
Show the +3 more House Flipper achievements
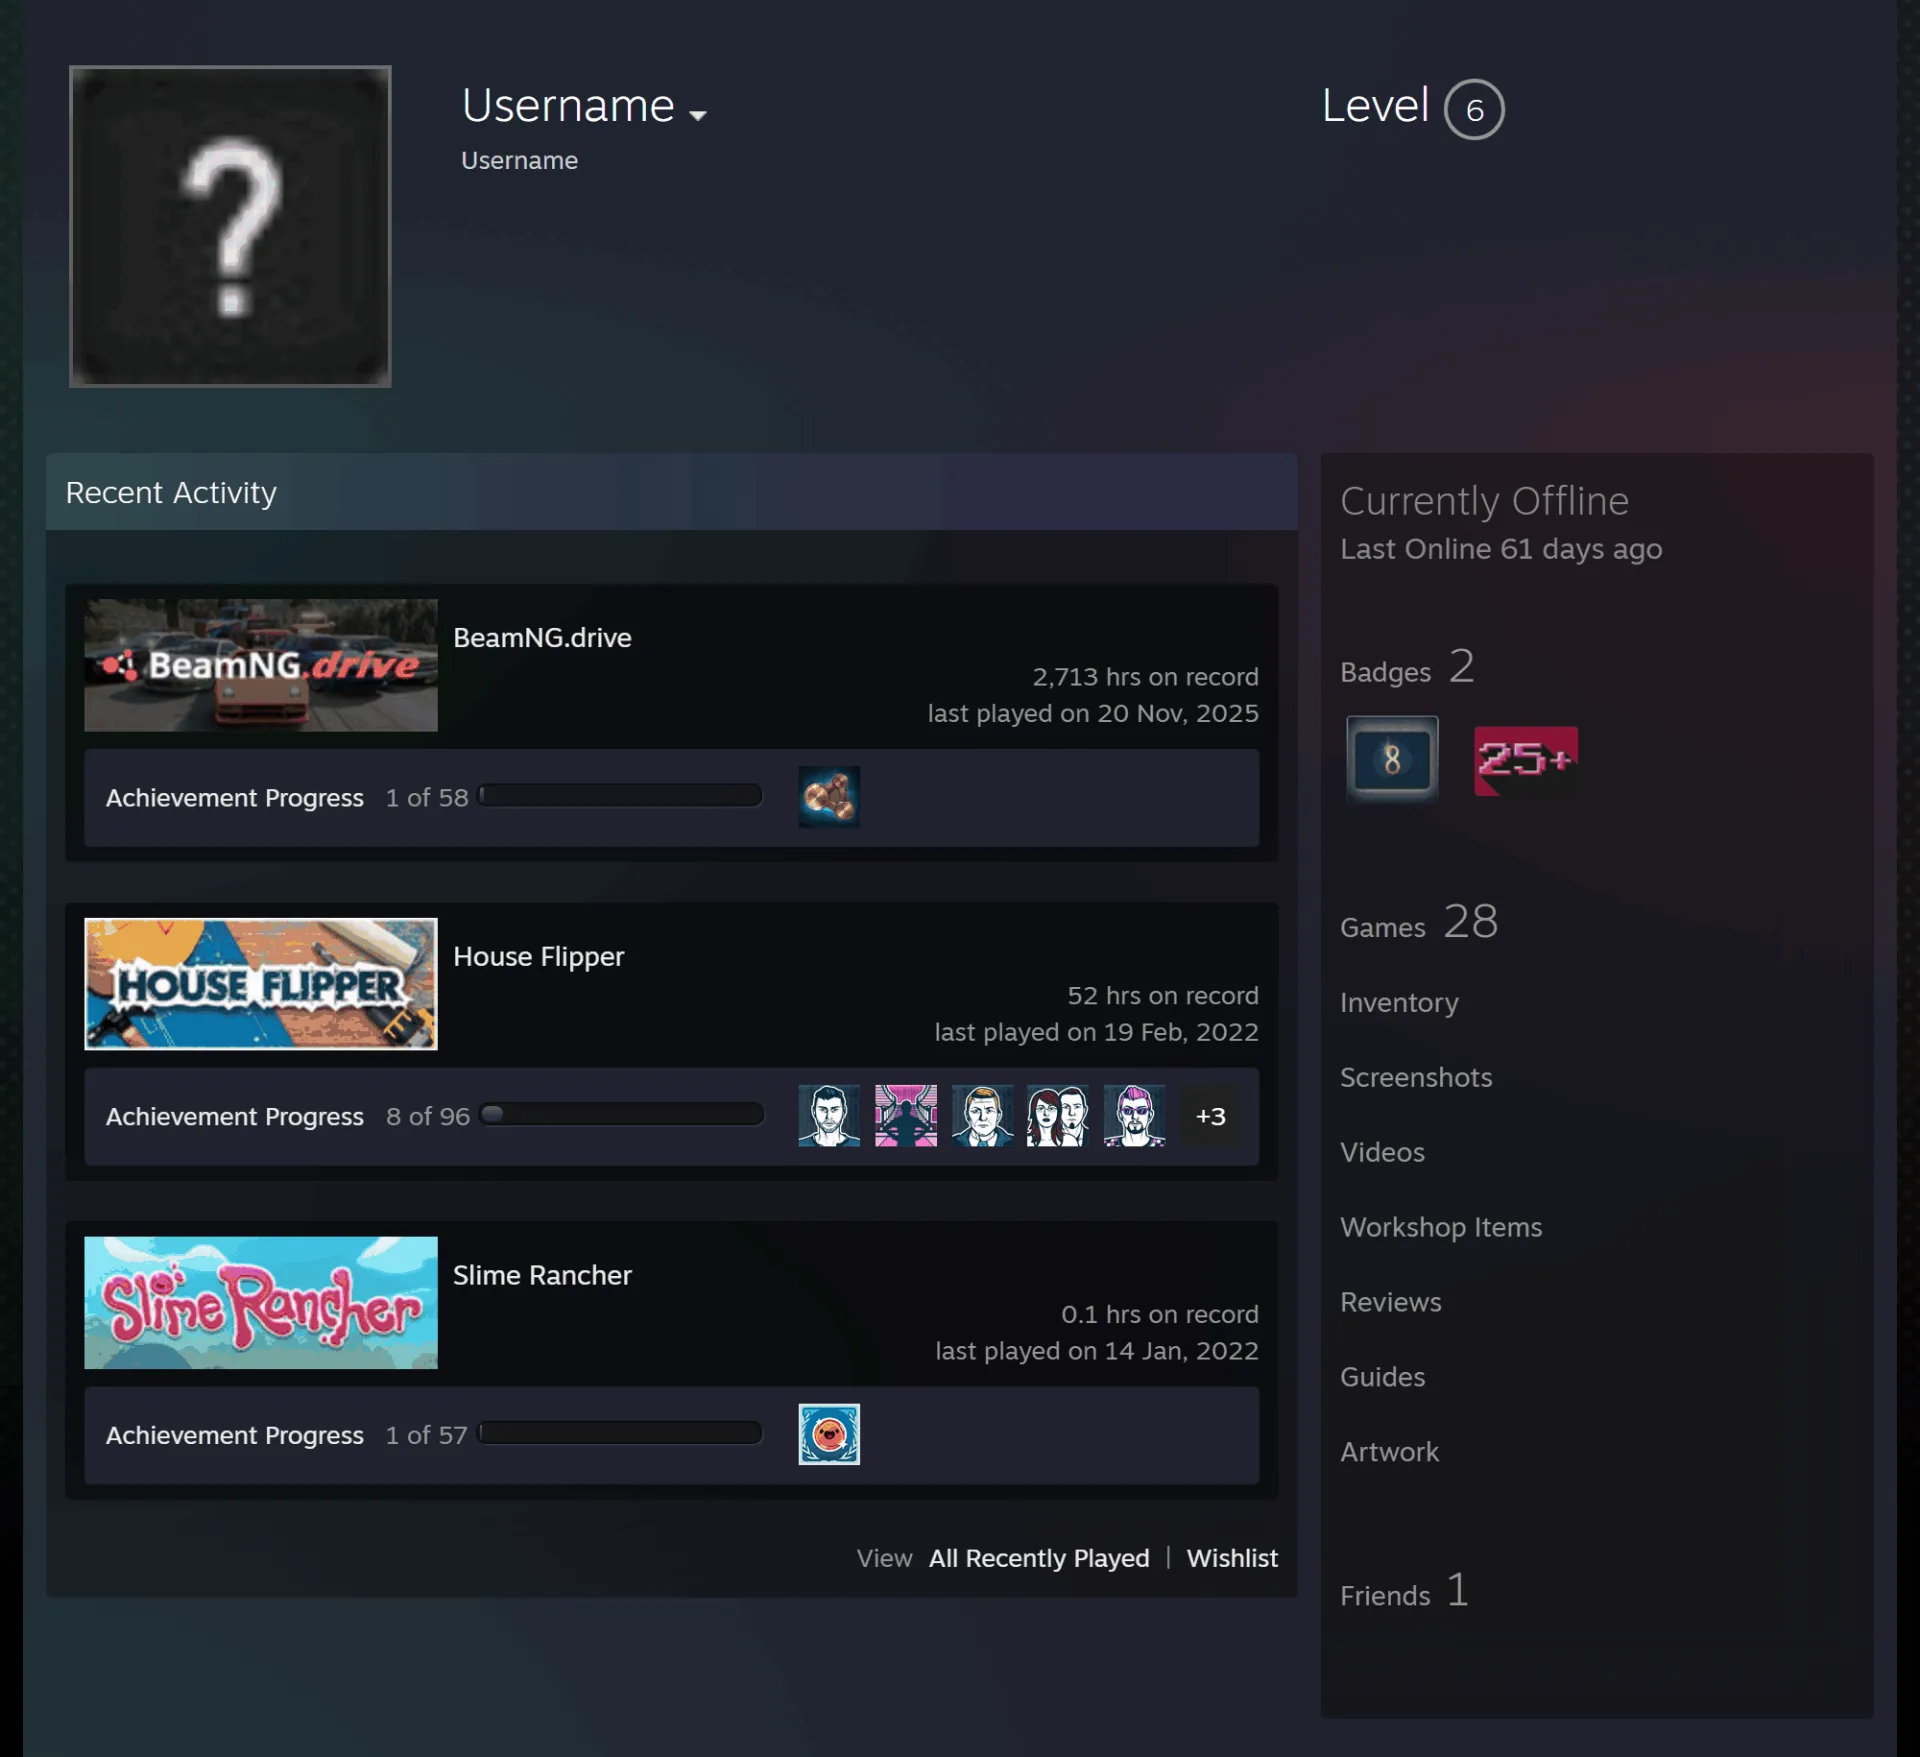pos(1211,1116)
